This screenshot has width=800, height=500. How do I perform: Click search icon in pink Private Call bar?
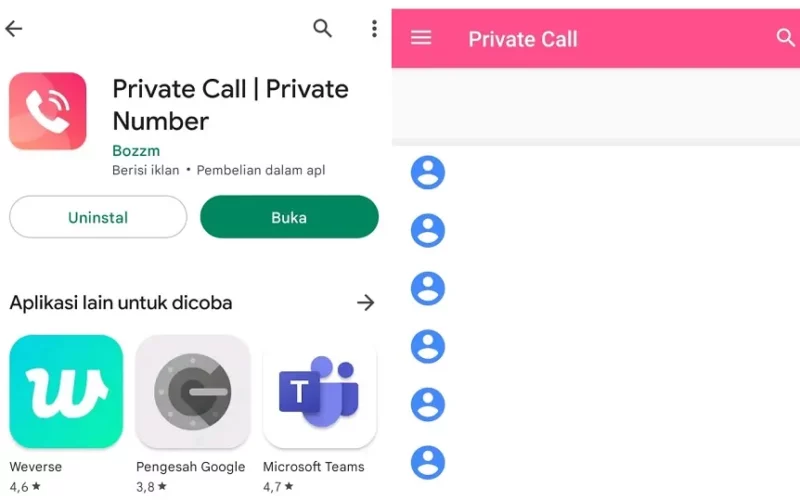[x=785, y=37]
